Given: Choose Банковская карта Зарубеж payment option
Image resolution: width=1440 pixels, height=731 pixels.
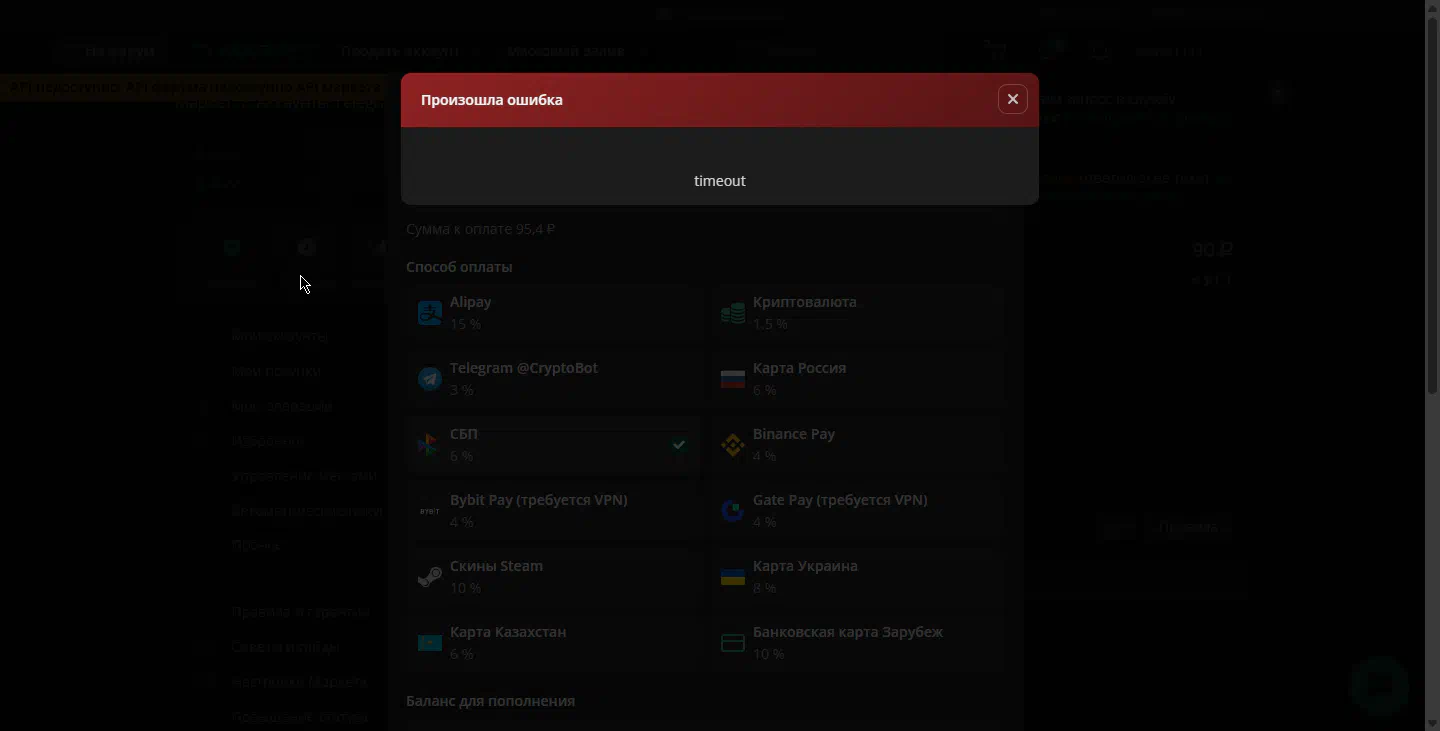Looking at the screenshot, I should [847, 632].
